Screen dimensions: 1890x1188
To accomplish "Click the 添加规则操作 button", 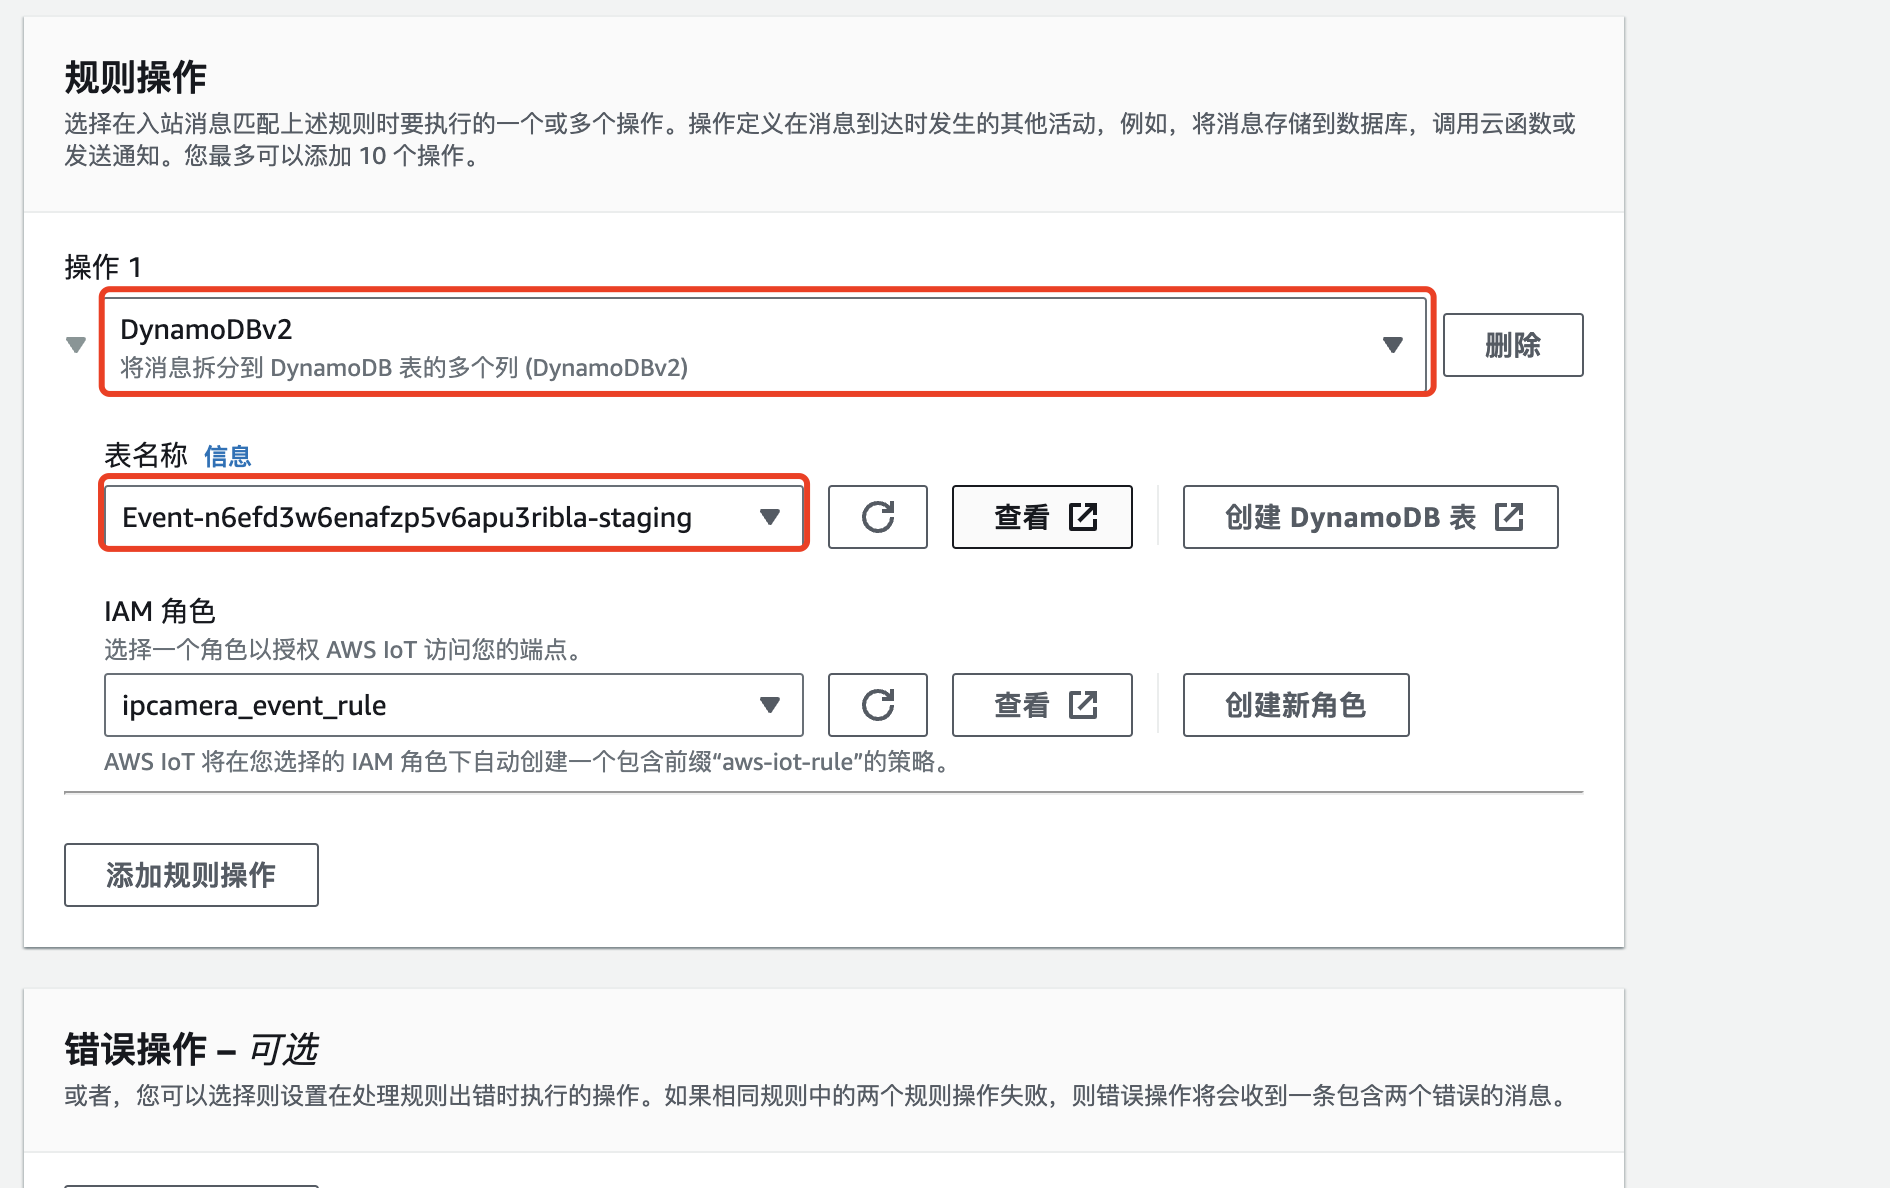I will coord(191,875).
